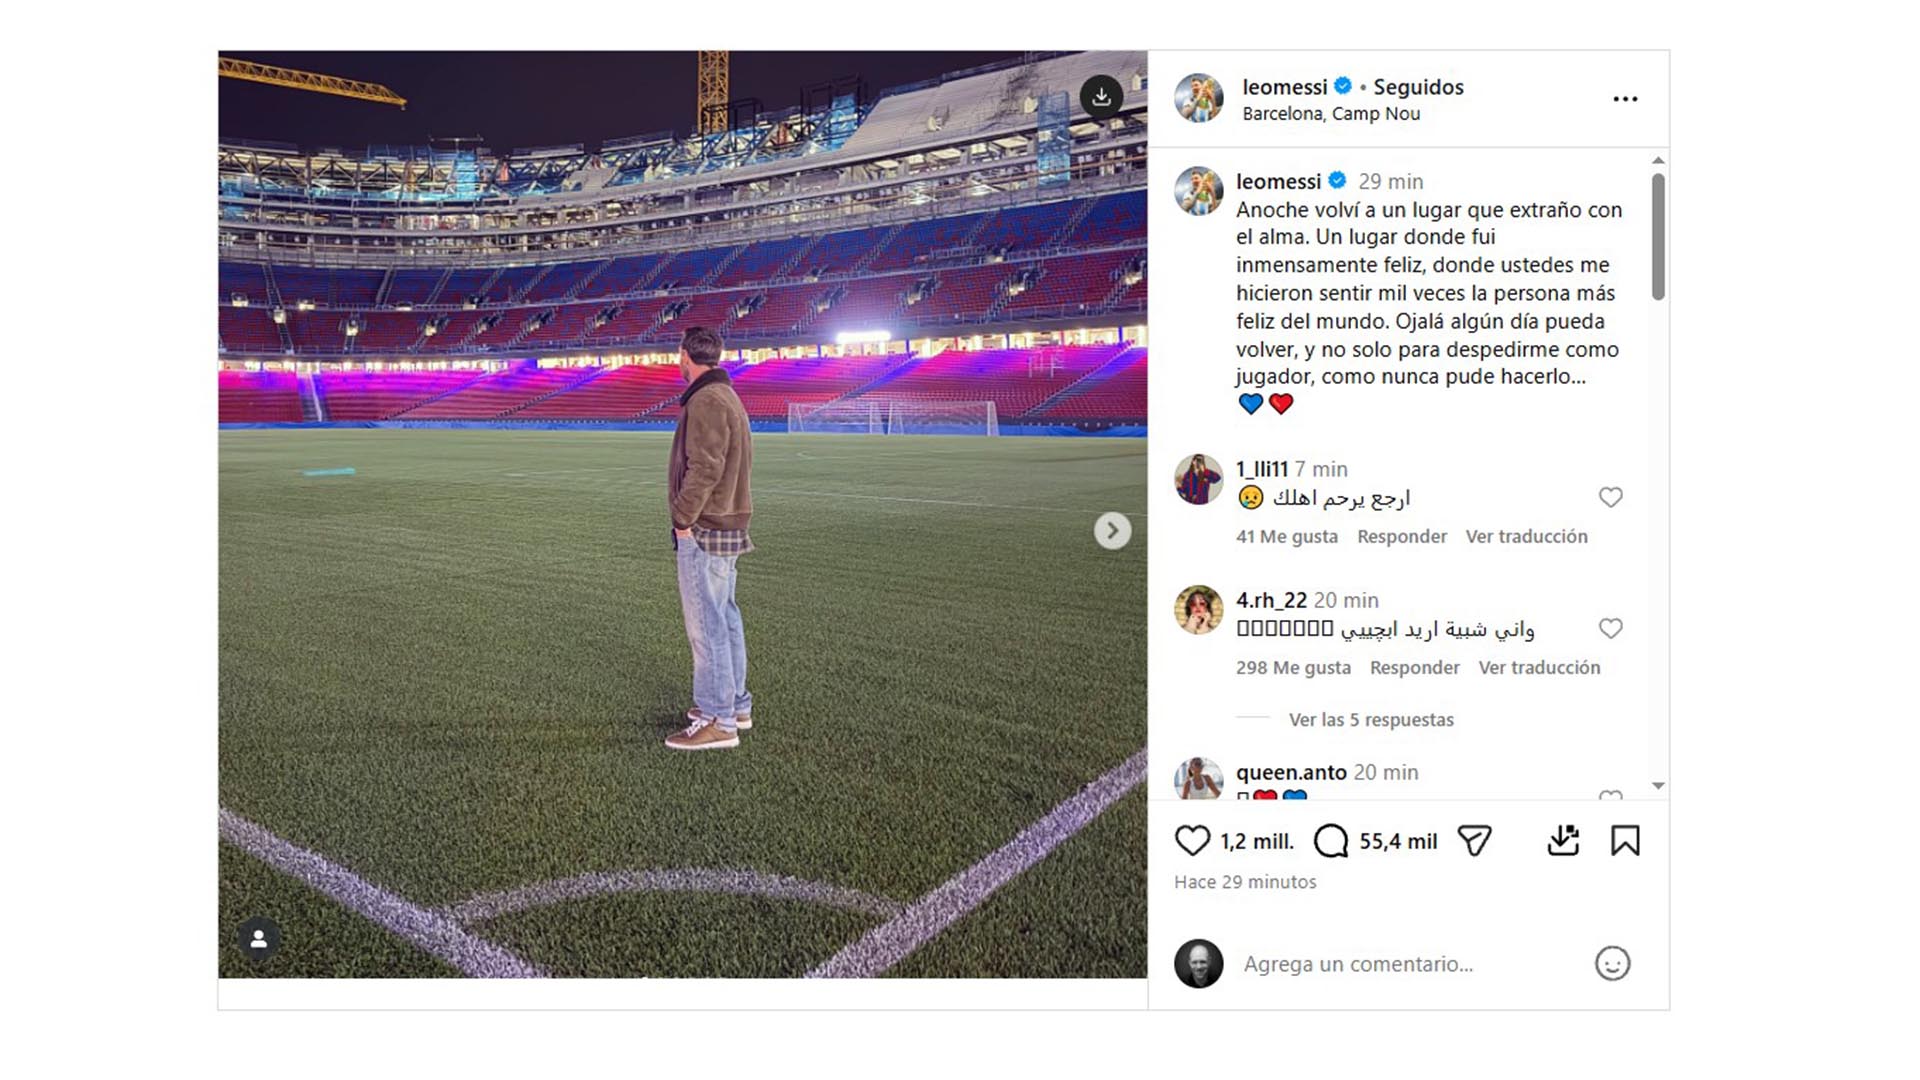Click download icon beside the bookmark
1920x1080 pixels.
1563,841
